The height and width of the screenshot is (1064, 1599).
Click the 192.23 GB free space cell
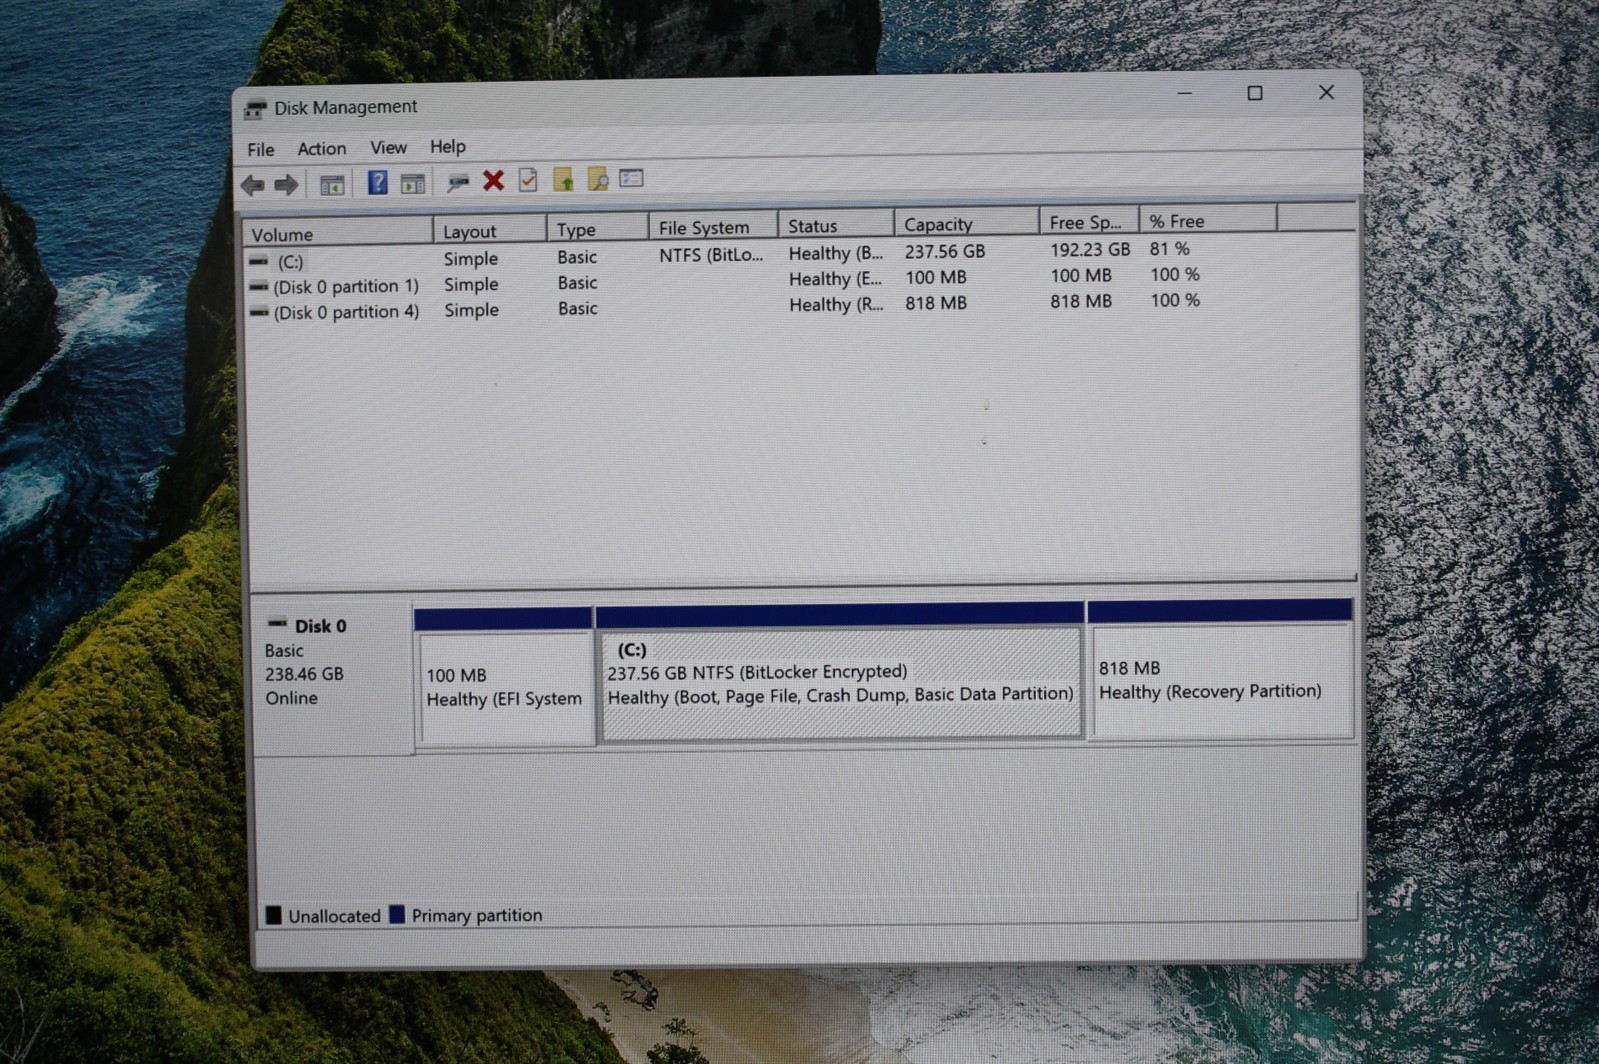tap(1090, 249)
